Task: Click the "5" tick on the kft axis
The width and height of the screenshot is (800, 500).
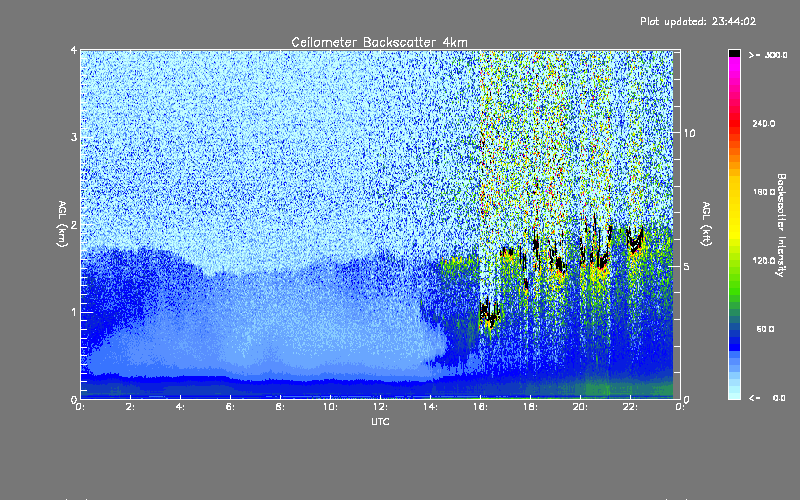Action: [x=687, y=266]
